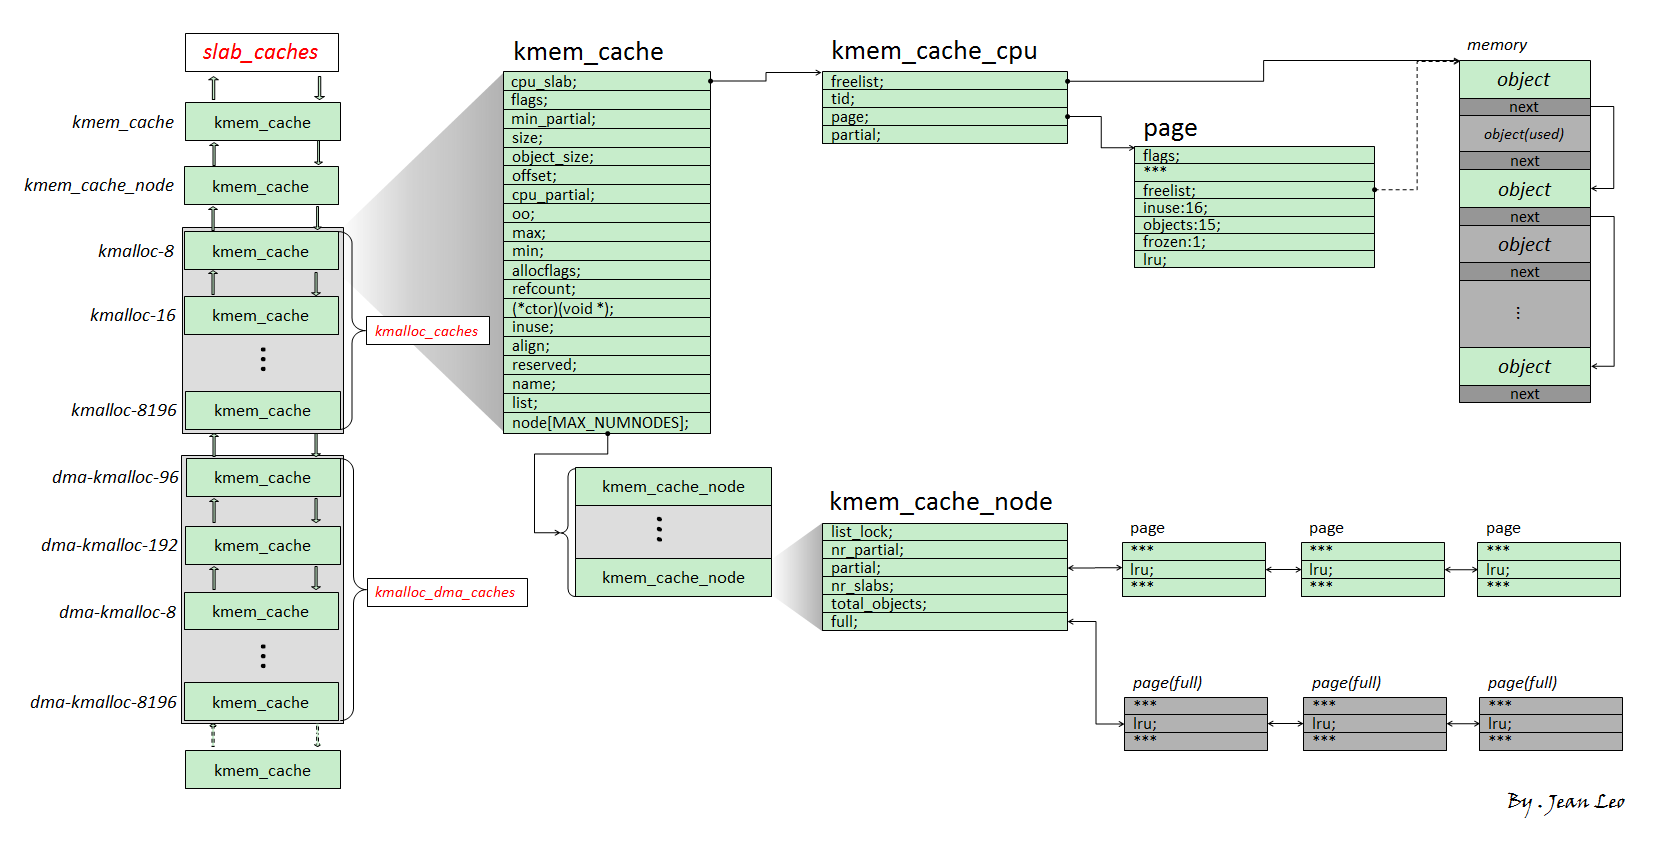Click the inuse:16 field in page
Screen dimensions: 1667x858
click(1254, 208)
